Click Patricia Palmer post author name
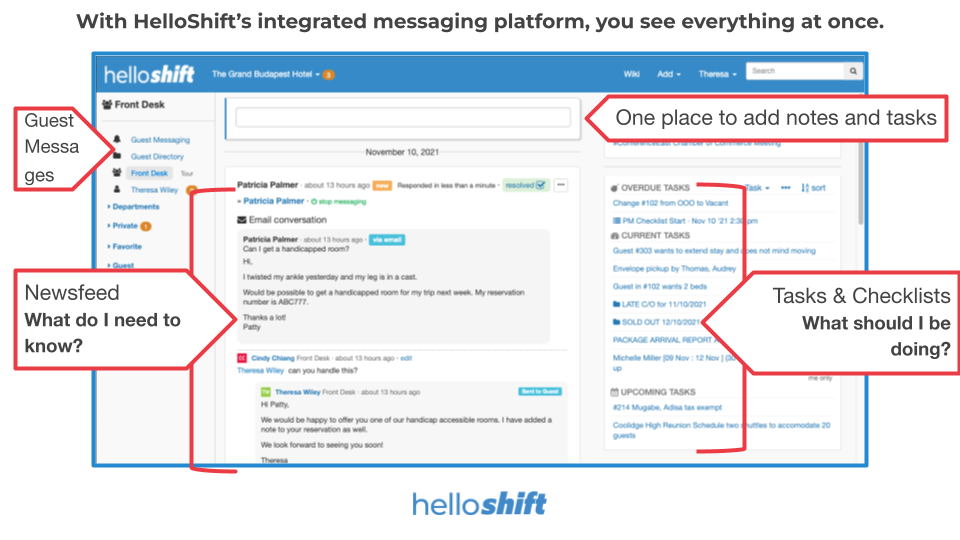The height and width of the screenshot is (540, 960). point(268,185)
